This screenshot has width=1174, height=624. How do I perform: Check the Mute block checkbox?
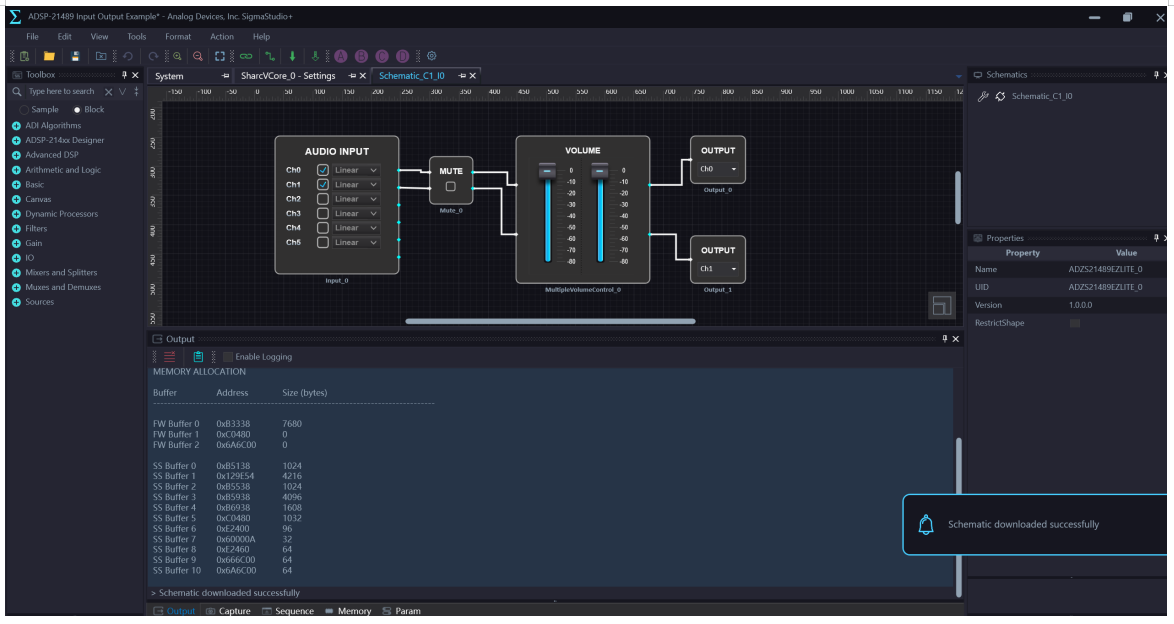point(451,187)
